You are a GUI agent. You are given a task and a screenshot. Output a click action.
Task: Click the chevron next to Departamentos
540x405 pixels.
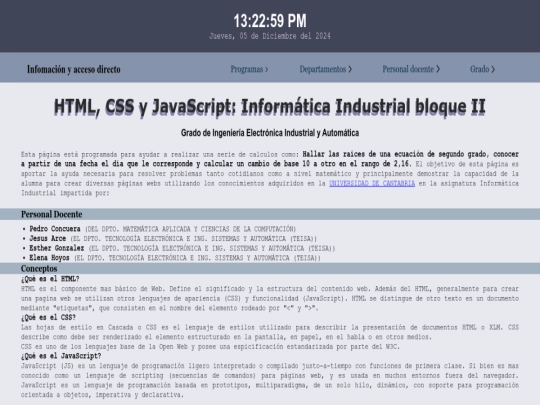click(x=350, y=70)
